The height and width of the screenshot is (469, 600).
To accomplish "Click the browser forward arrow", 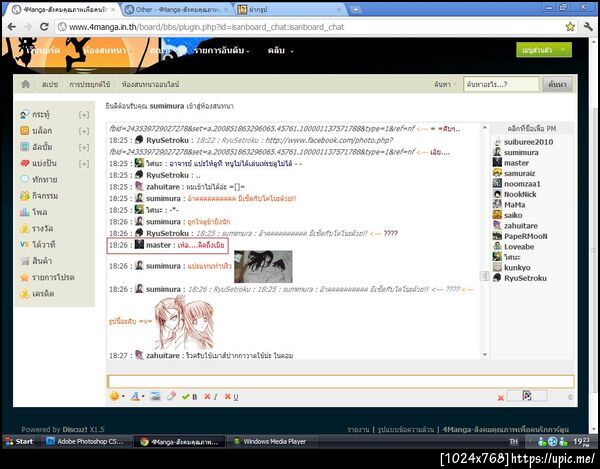I will pos(28,27).
